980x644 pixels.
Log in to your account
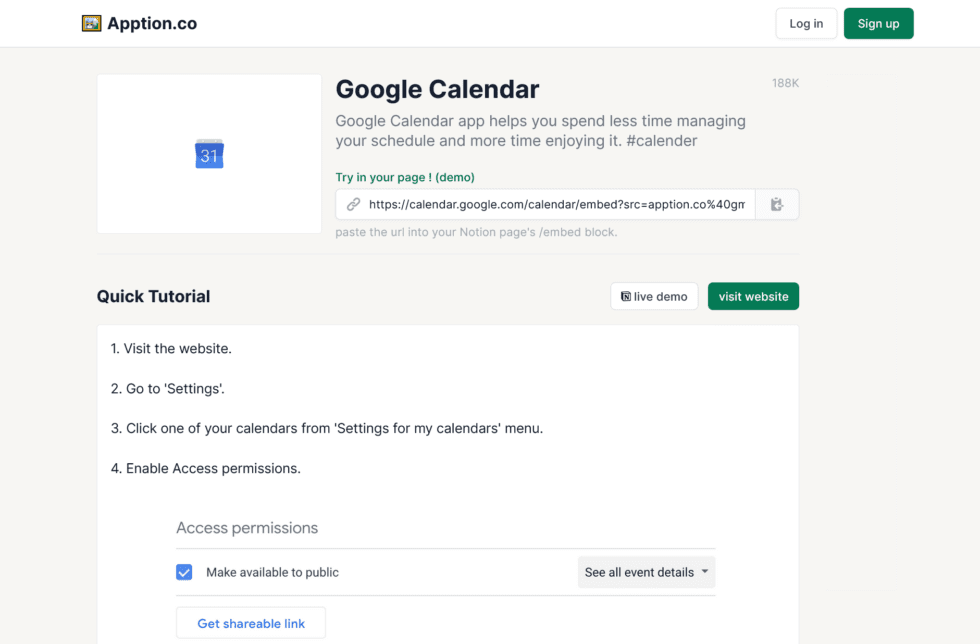(x=806, y=24)
